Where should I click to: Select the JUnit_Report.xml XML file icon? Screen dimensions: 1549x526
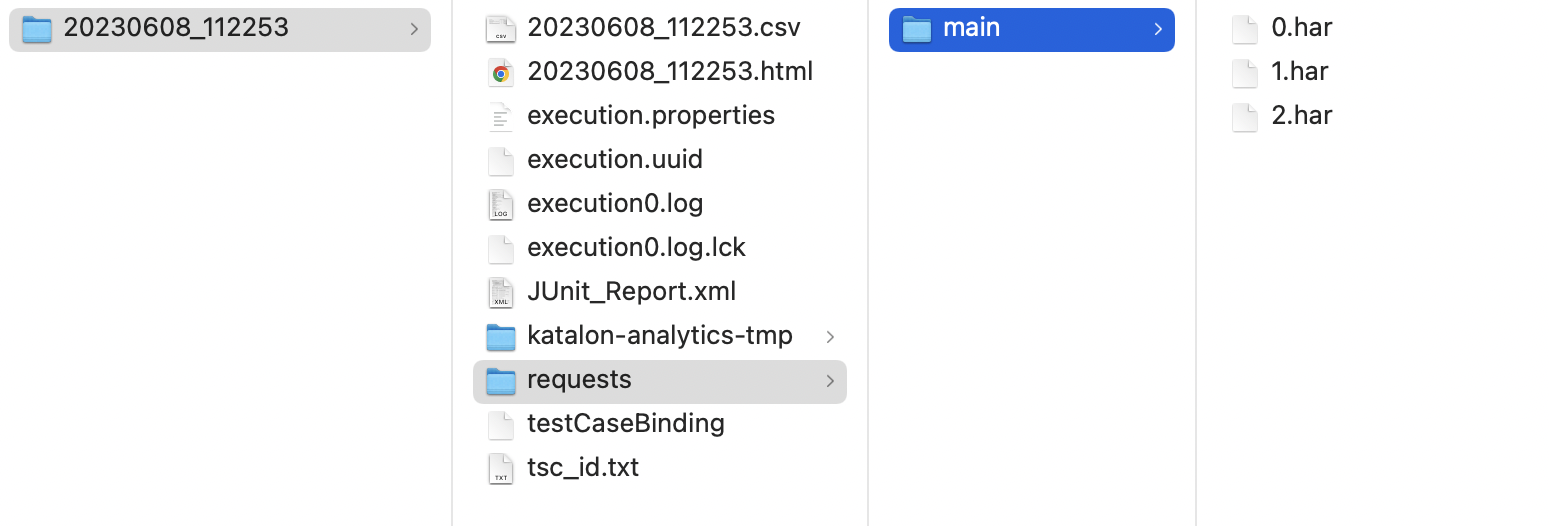(x=501, y=293)
